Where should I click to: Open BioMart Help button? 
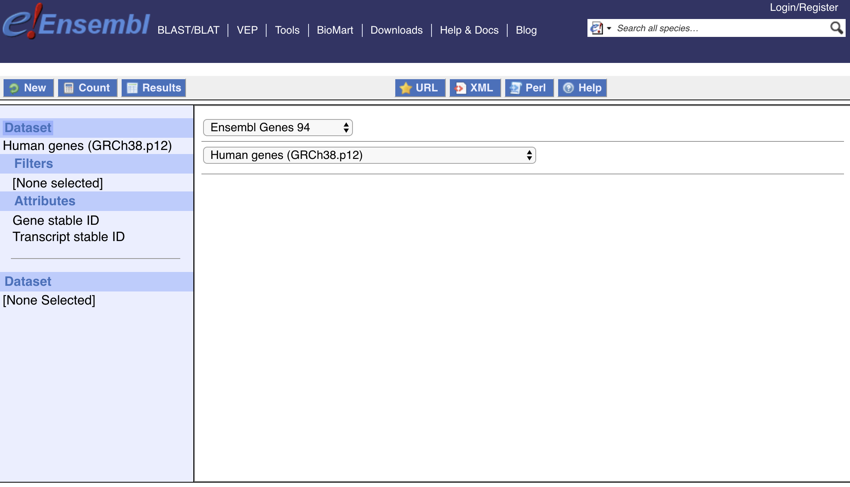pos(582,88)
